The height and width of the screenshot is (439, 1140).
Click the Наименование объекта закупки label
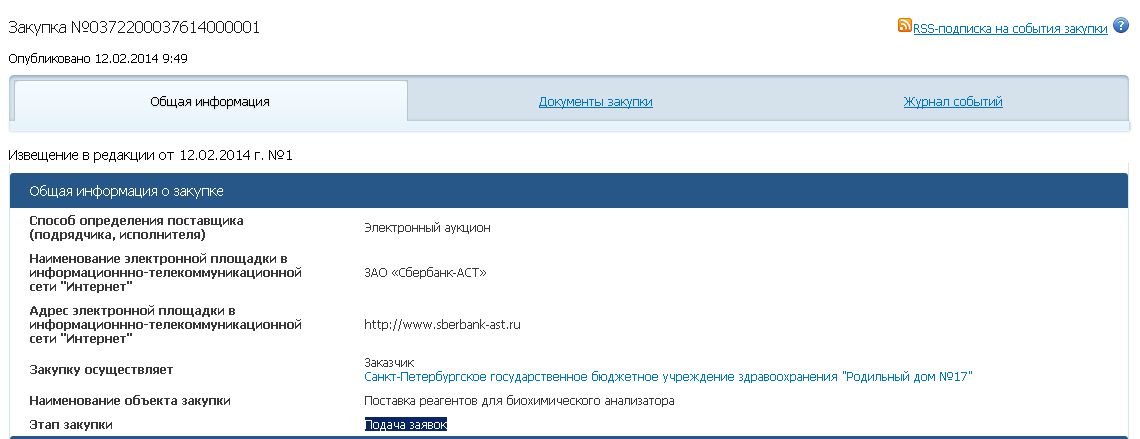130,400
